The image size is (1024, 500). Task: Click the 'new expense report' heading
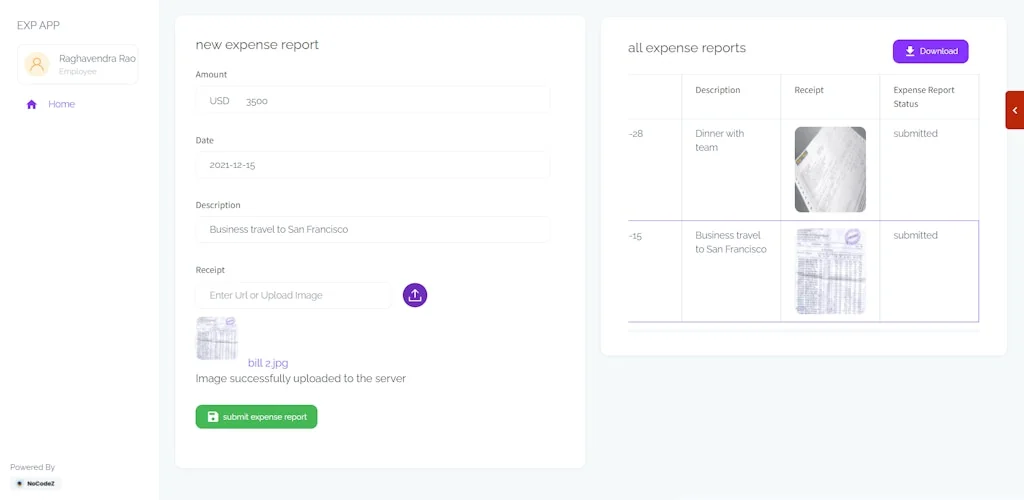pyautogui.click(x=257, y=44)
